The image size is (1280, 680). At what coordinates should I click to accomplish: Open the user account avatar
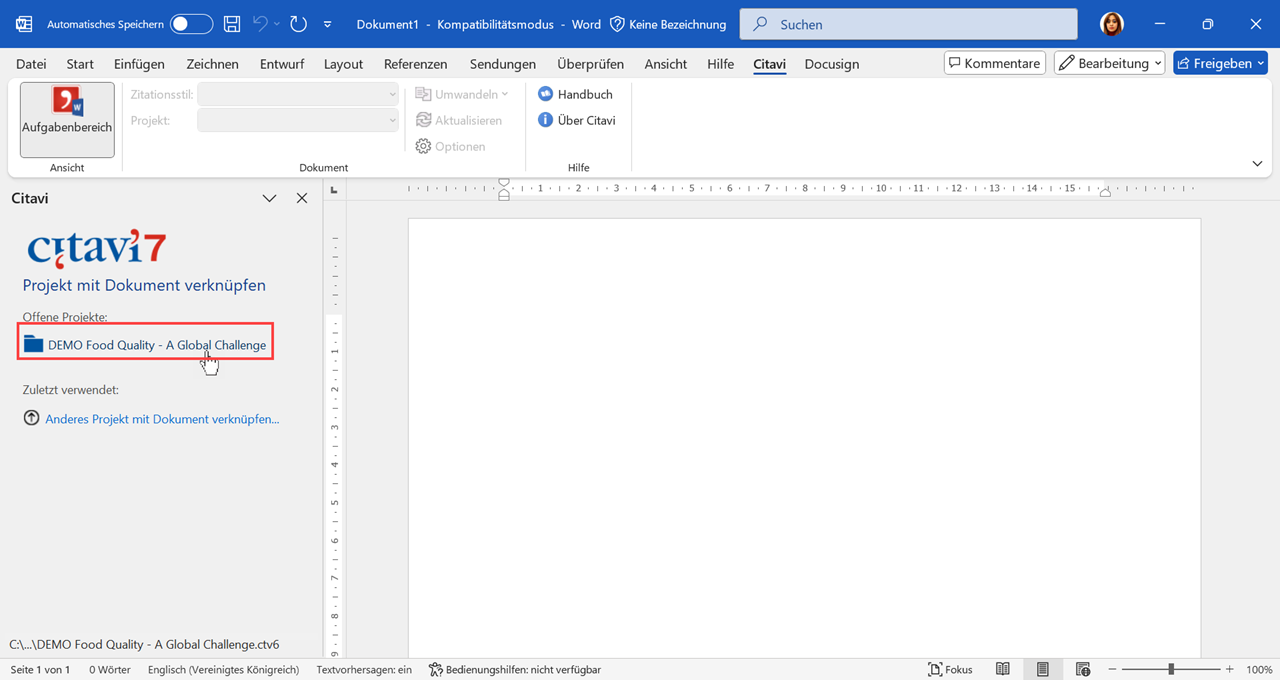tap(1111, 24)
